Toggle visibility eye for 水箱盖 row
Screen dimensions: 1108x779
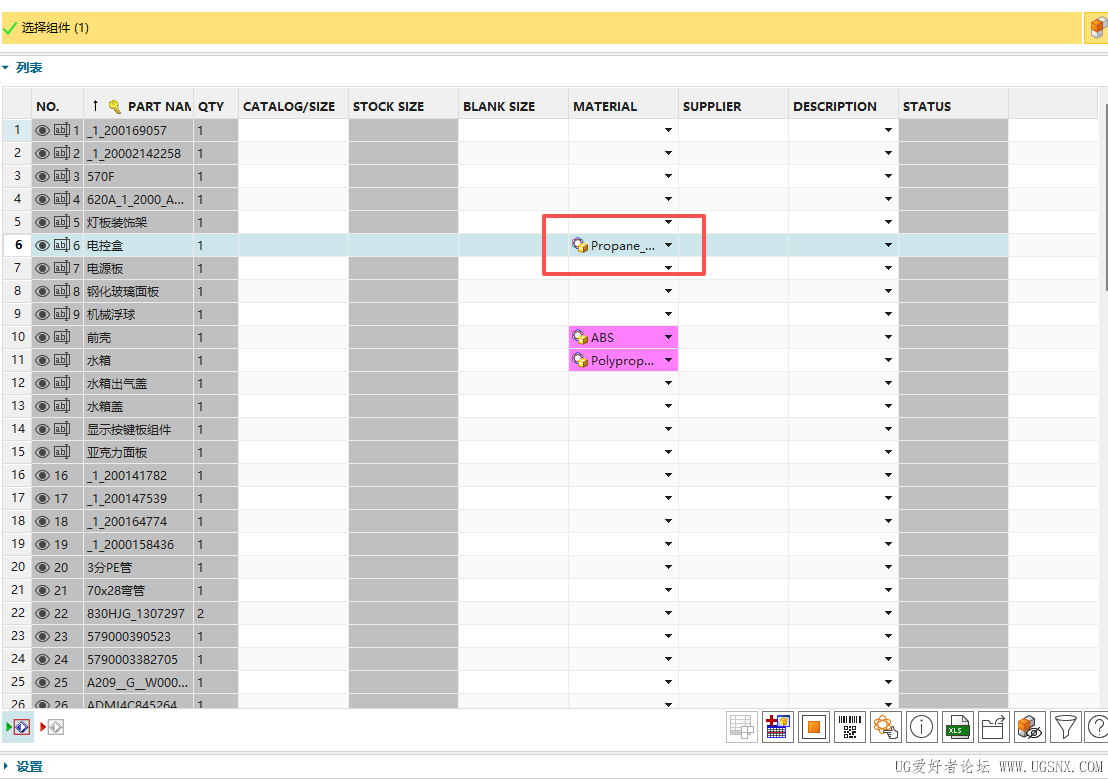42,406
